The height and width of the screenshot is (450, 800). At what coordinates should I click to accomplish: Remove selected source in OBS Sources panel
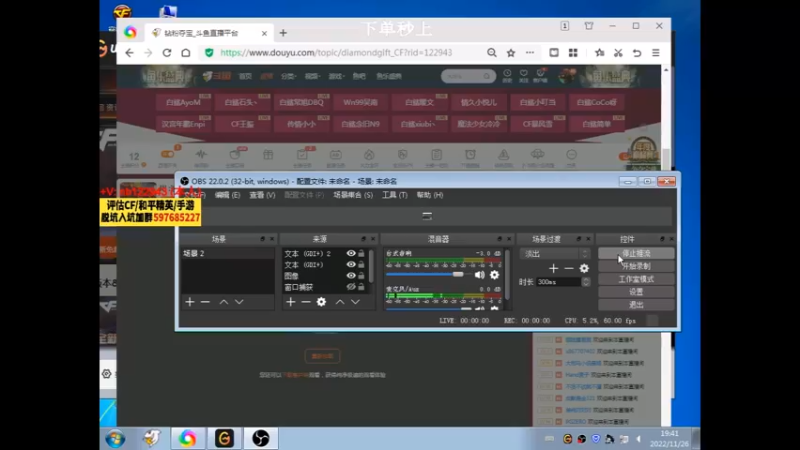(x=306, y=302)
